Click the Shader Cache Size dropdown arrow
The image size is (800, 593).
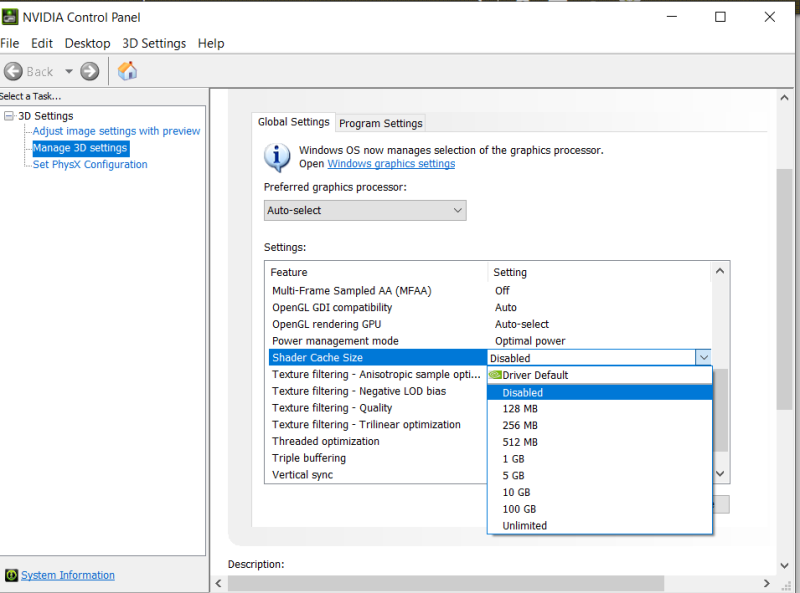704,358
